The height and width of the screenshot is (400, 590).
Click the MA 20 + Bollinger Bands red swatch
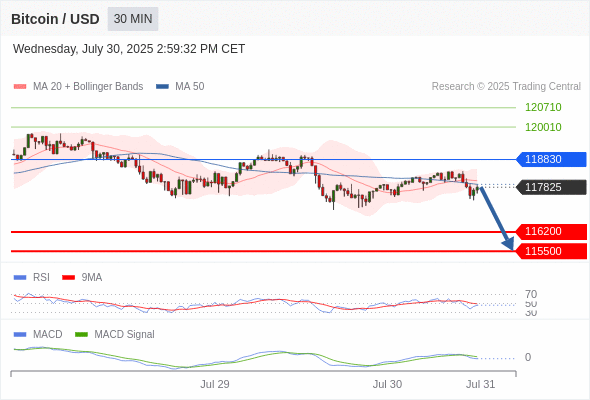pyautogui.click(x=20, y=87)
